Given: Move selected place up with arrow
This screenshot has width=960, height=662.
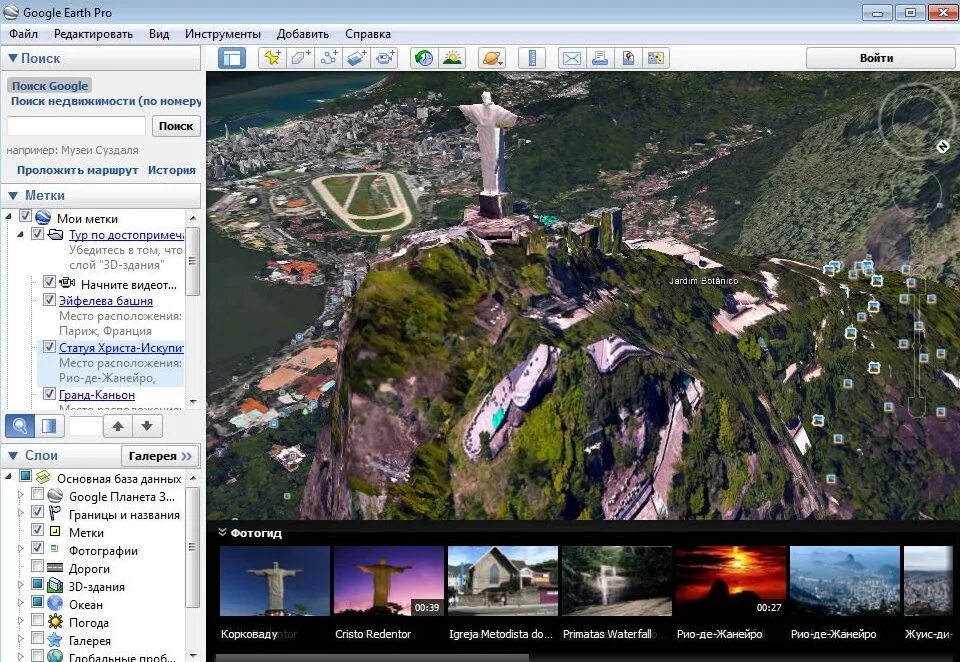Looking at the screenshot, I should coord(118,426).
